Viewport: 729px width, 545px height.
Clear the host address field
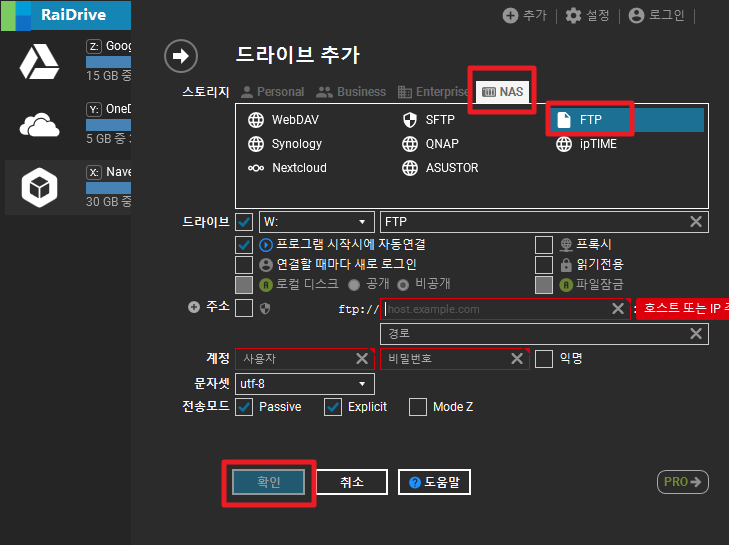pos(618,308)
